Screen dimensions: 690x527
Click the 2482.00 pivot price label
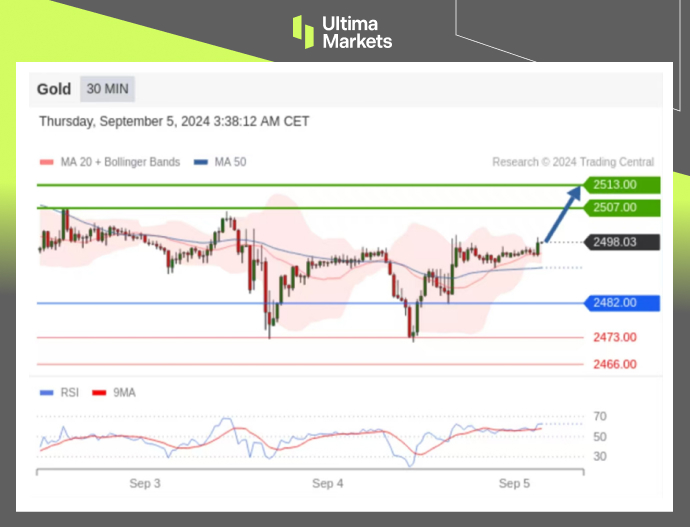tap(622, 303)
